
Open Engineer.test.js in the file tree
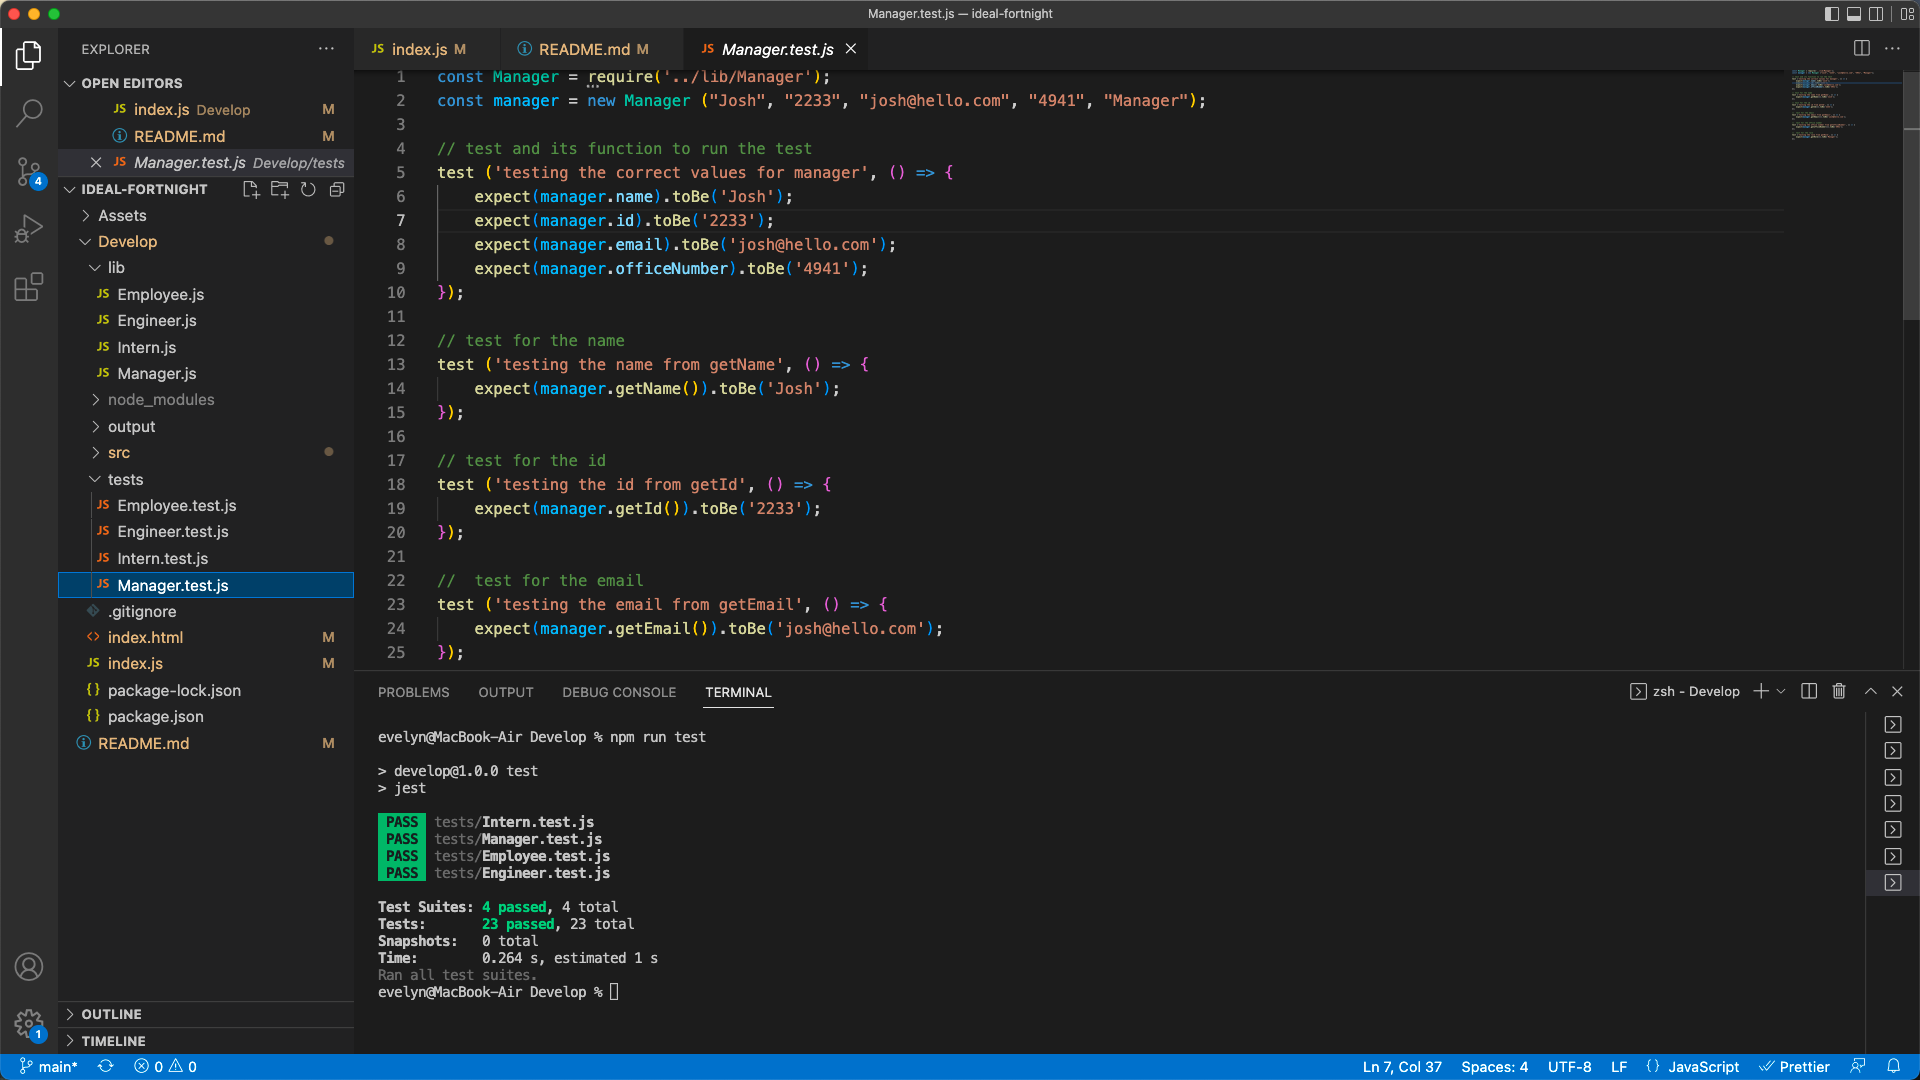(172, 532)
